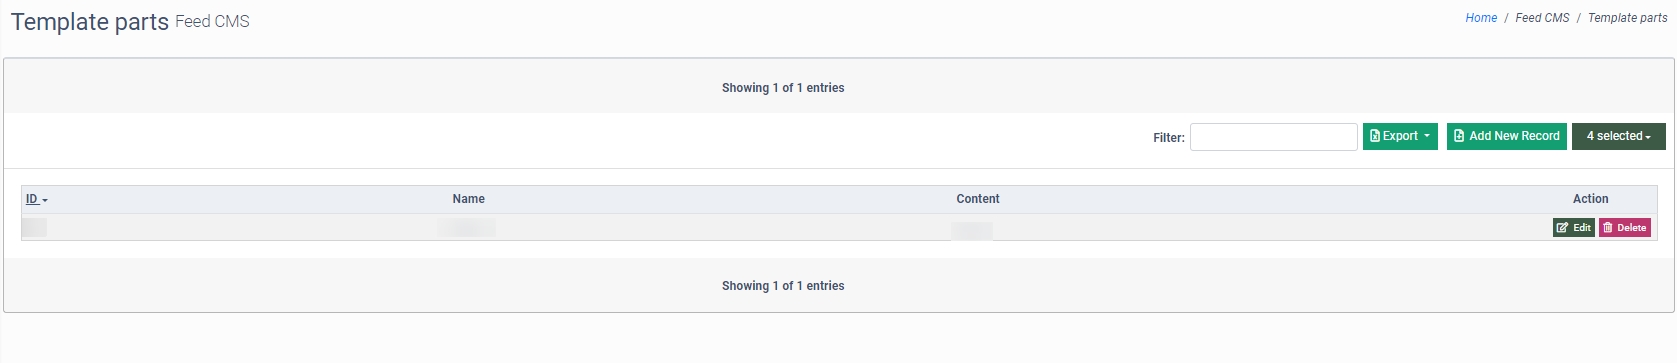
Task: Open the Export dropdown caret
Action: click(x=1427, y=136)
